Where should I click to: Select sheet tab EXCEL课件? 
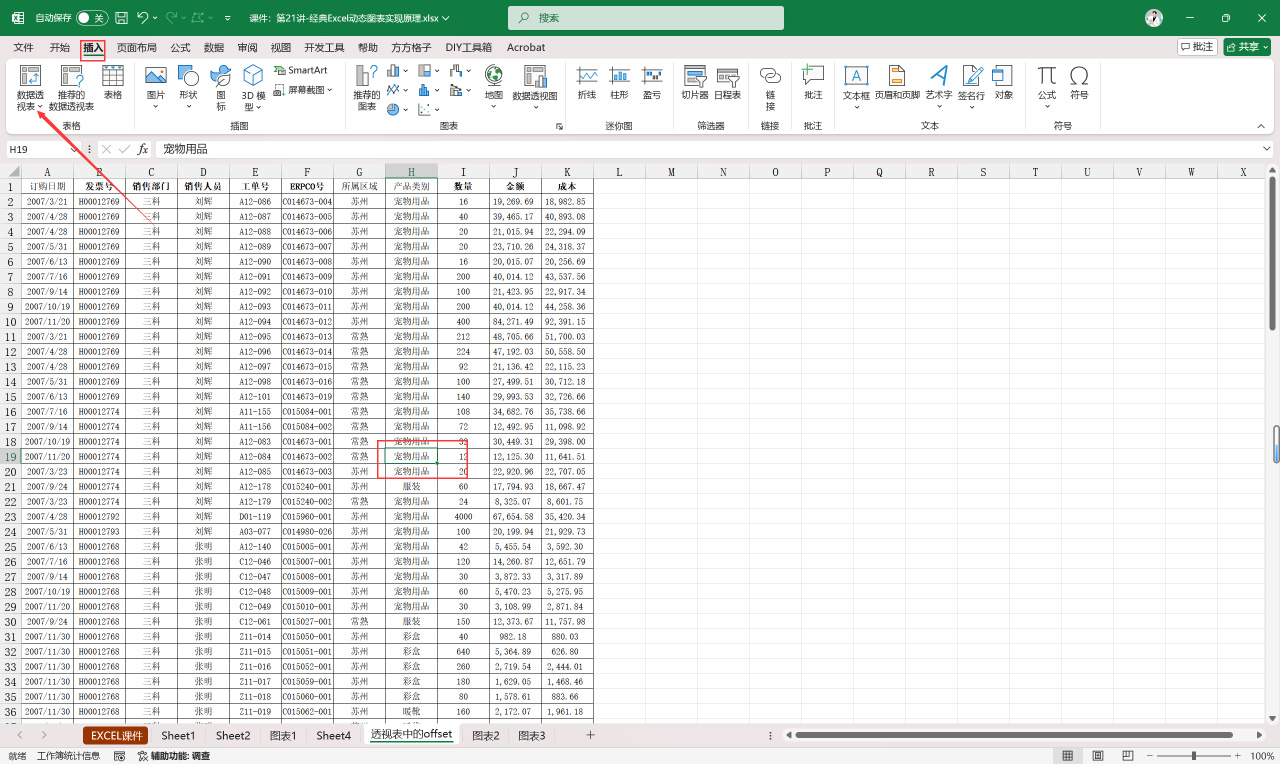116,735
